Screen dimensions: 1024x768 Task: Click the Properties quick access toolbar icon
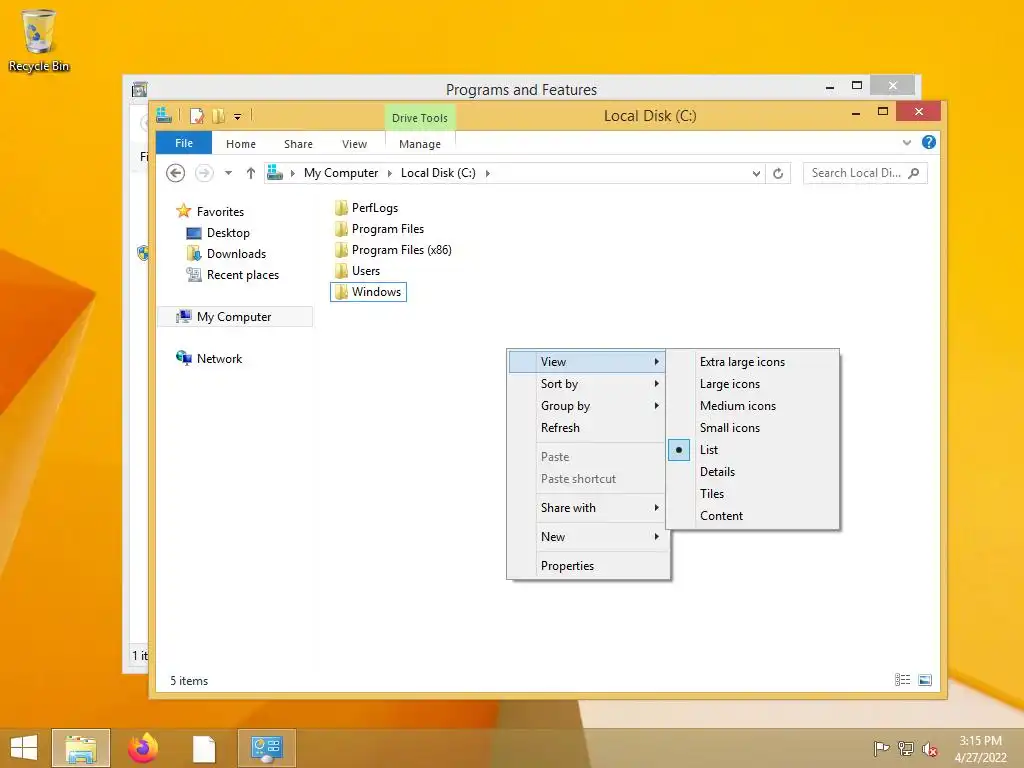pyautogui.click(x=197, y=116)
